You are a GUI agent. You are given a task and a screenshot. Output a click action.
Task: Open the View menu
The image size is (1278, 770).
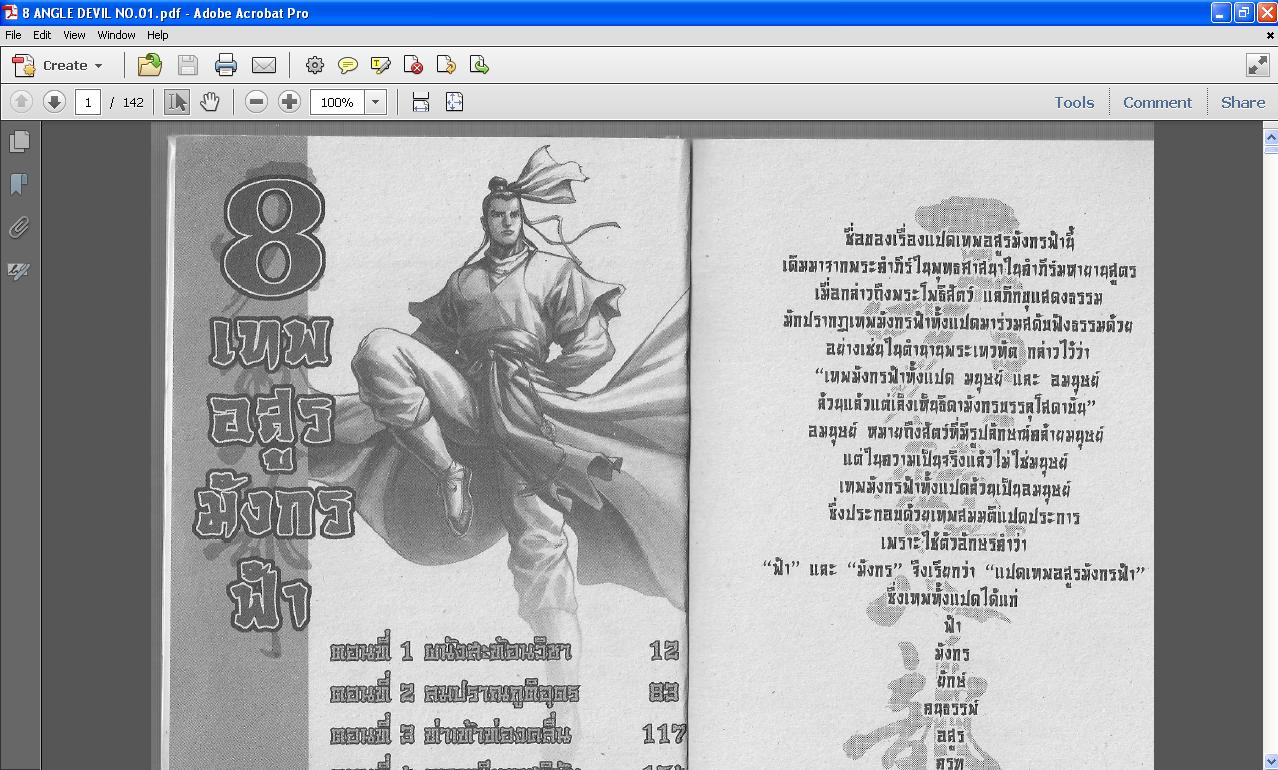pos(74,35)
